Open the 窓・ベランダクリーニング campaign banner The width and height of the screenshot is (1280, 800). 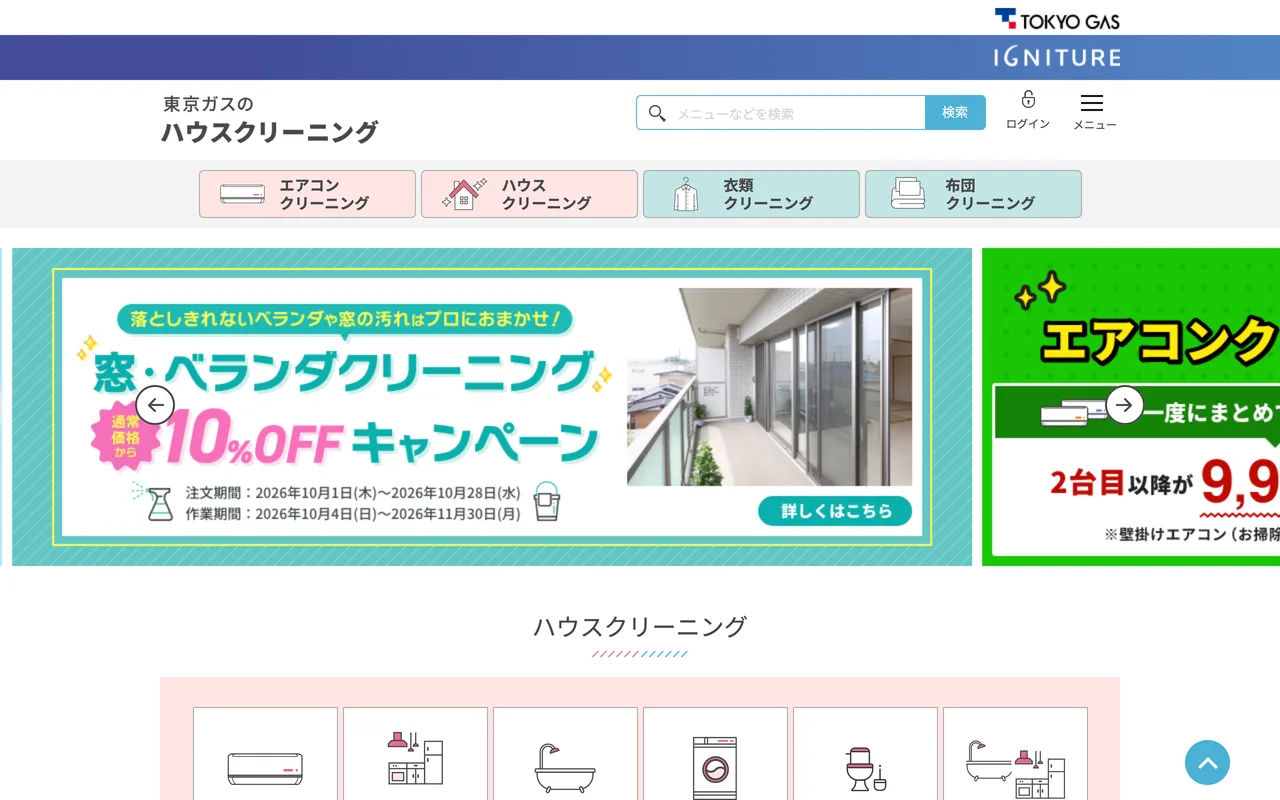click(492, 407)
